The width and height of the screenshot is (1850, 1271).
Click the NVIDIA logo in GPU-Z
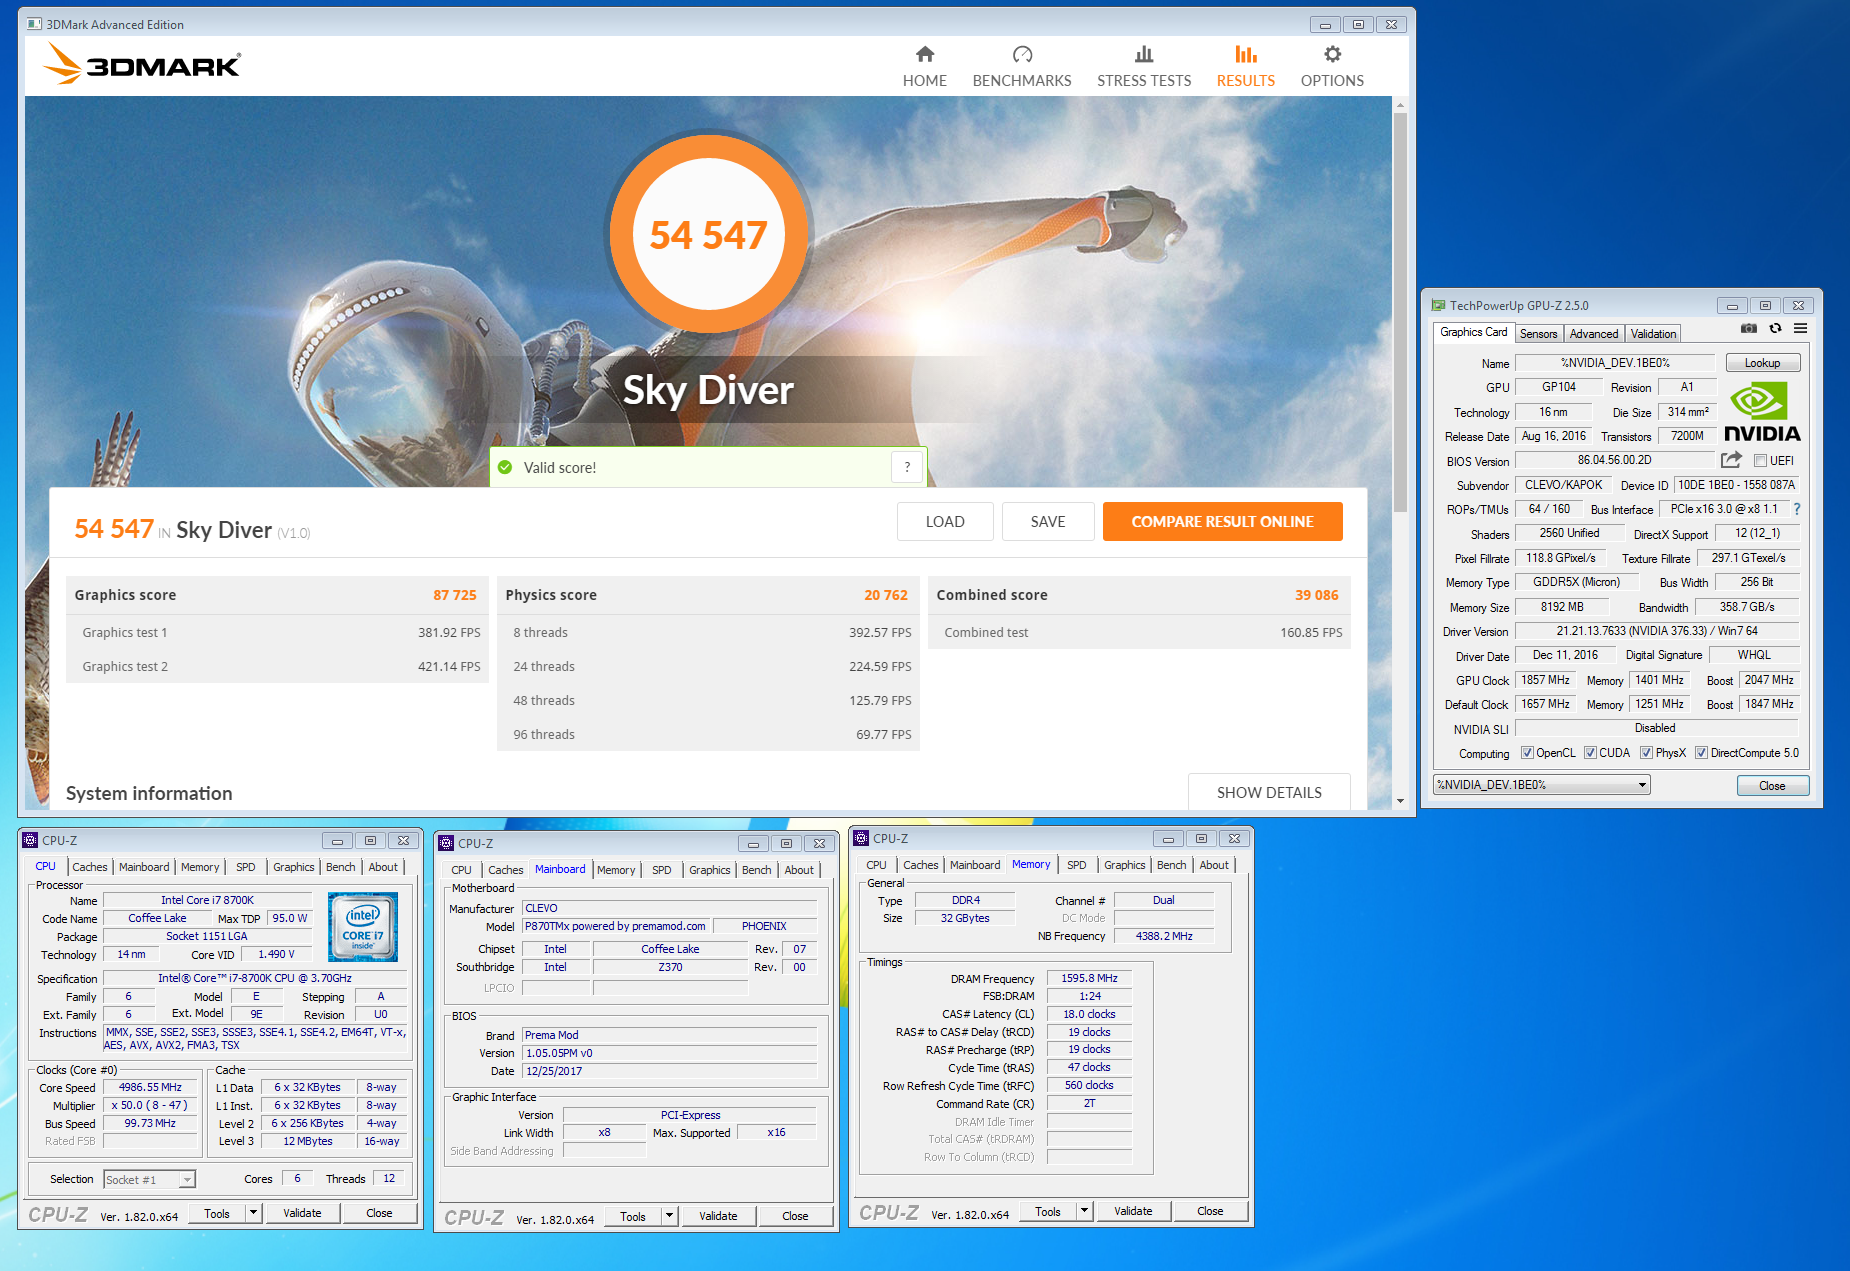coord(1762,412)
